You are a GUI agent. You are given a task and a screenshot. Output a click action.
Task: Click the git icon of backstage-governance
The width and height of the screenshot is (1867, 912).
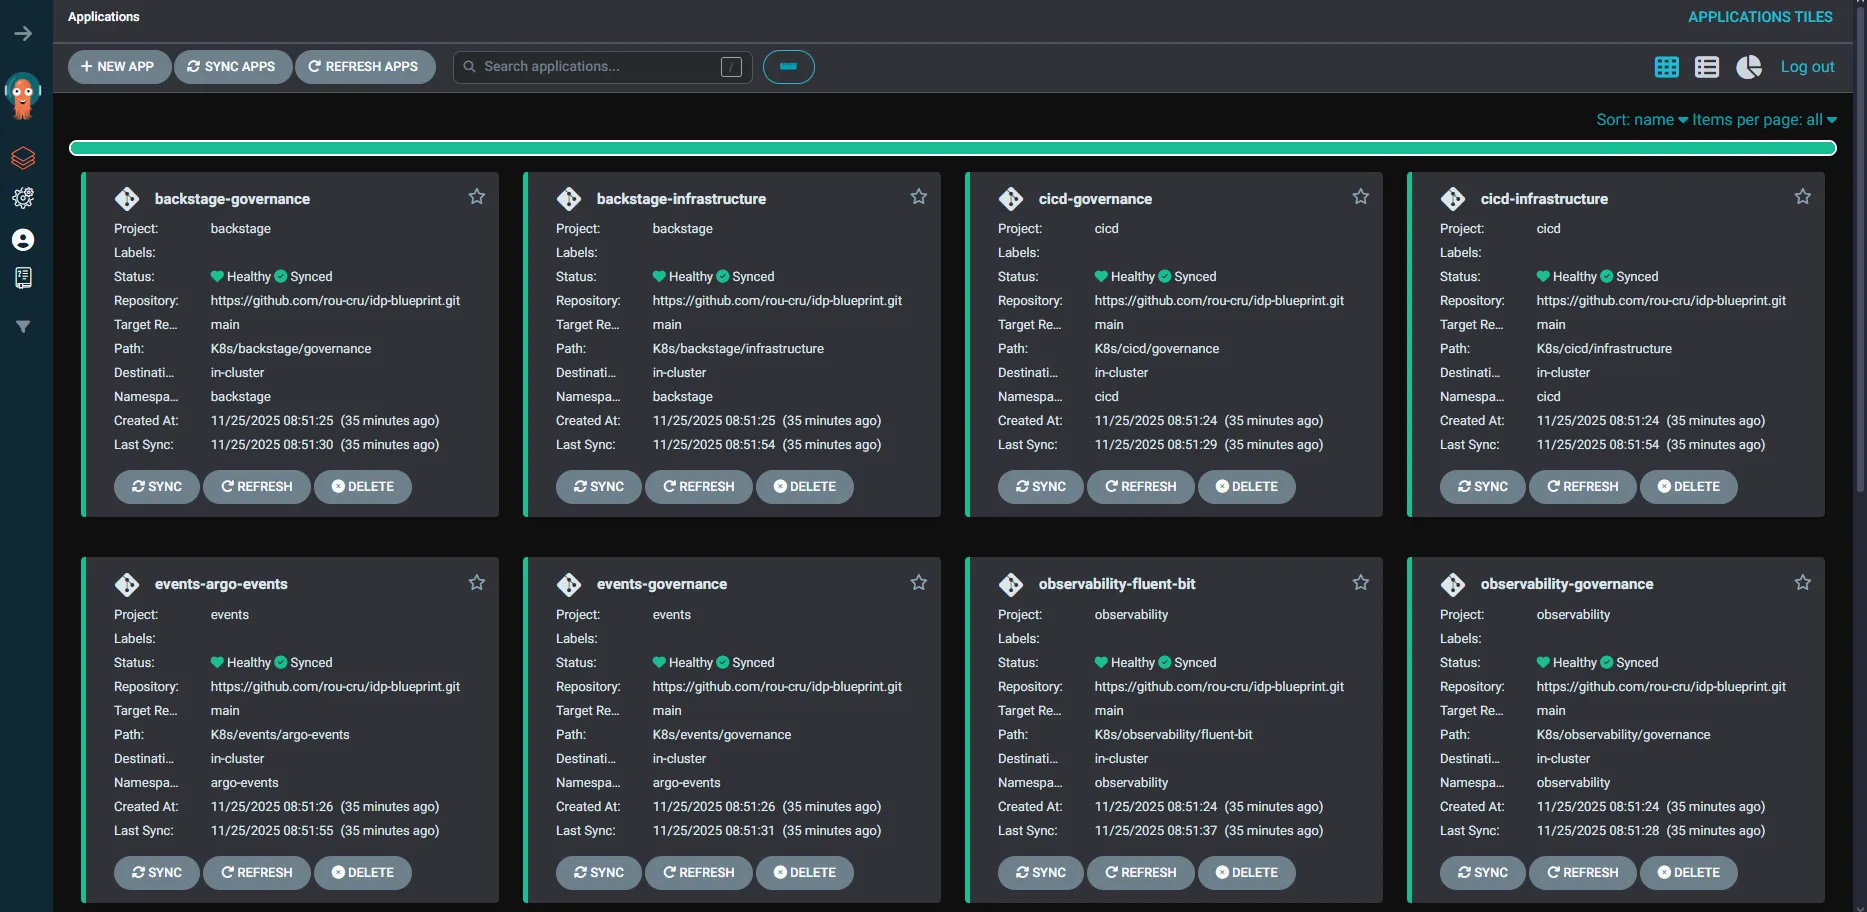coord(127,199)
